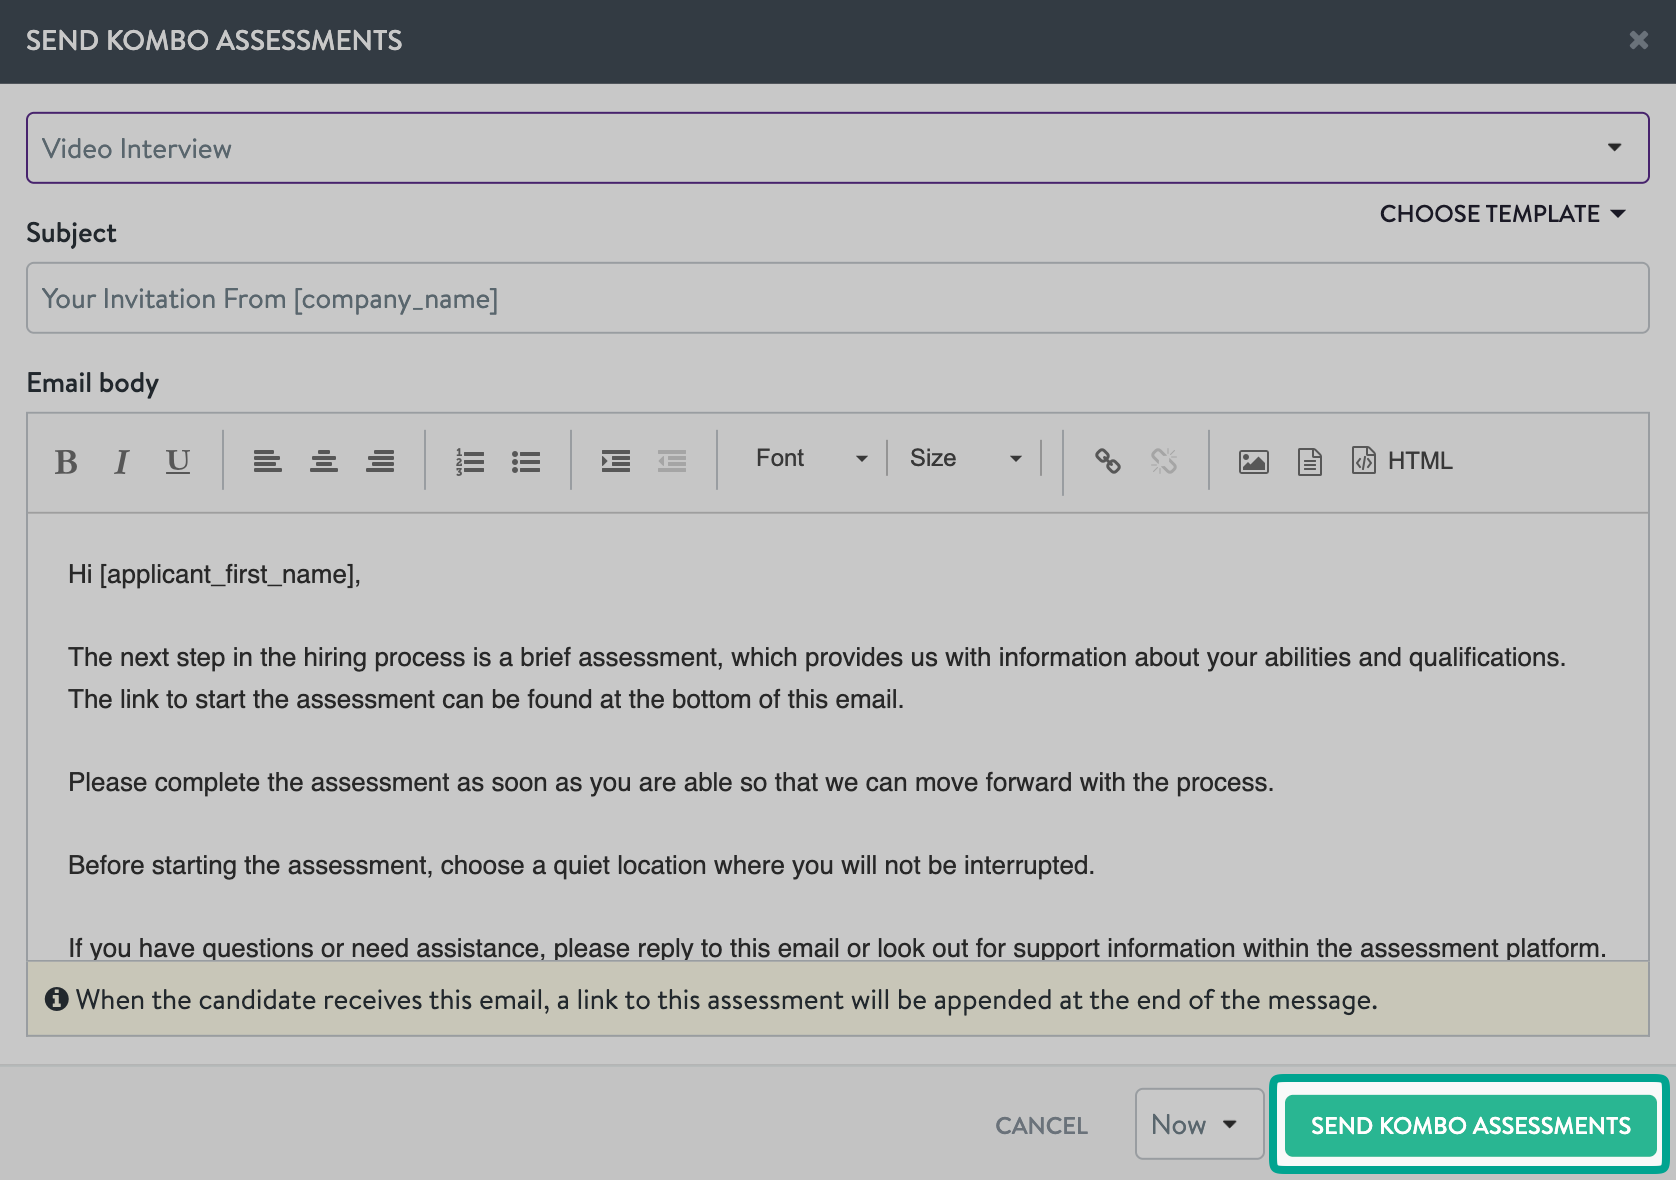Decrease paragraph indent

(x=672, y=461)
